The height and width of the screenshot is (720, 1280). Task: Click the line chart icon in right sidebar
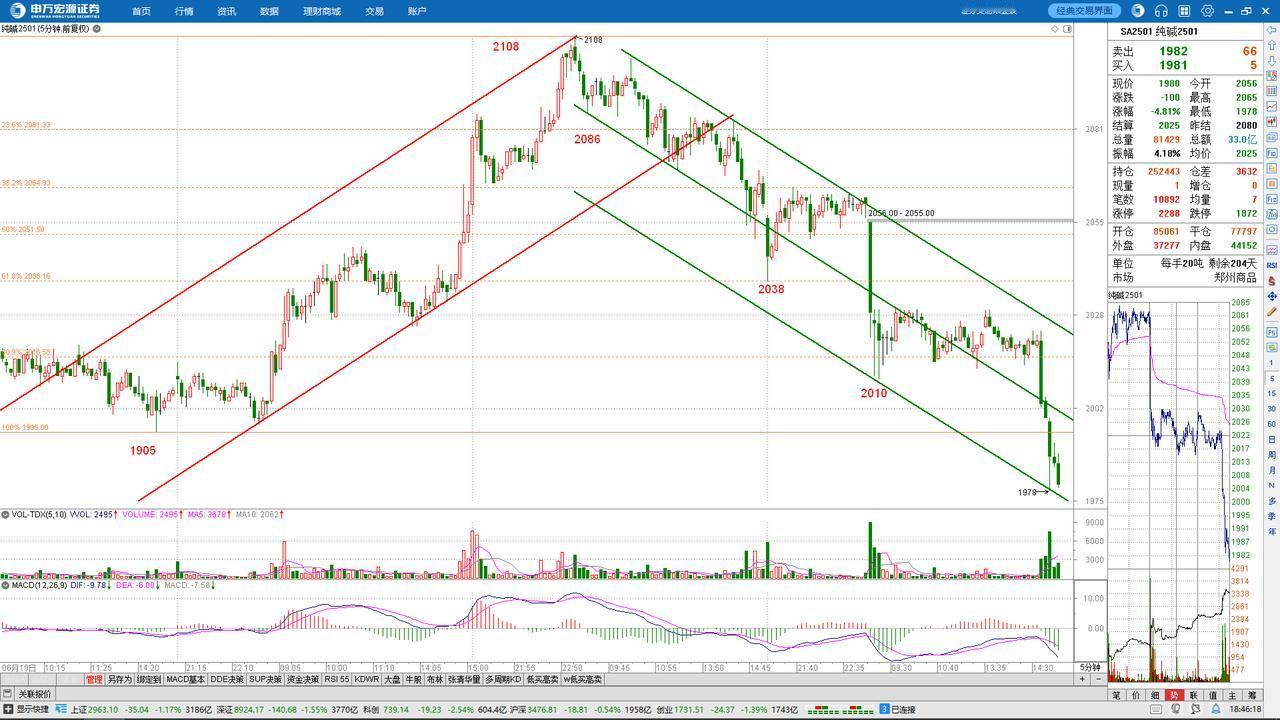click(1271, 106)
